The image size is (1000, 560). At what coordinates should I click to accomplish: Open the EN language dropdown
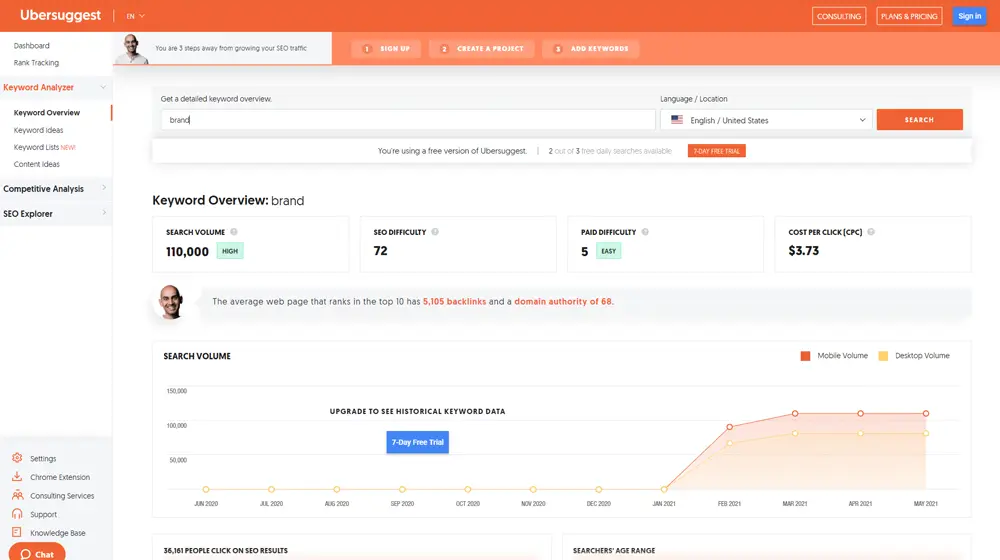tap(135, 16)
